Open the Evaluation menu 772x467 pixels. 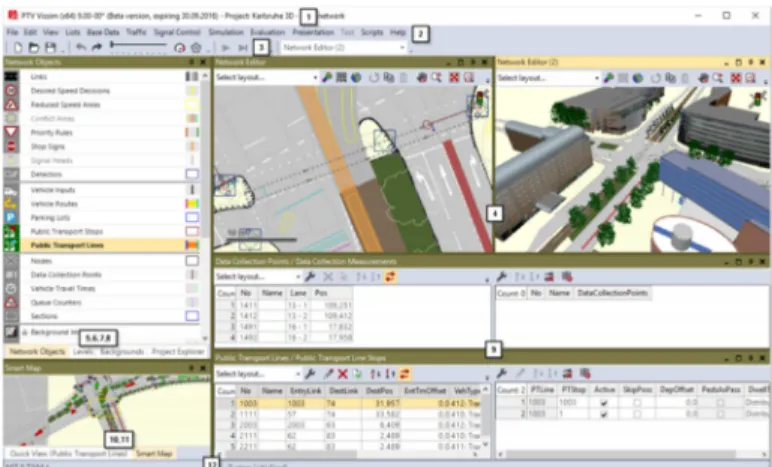click(x=267, y=32)
